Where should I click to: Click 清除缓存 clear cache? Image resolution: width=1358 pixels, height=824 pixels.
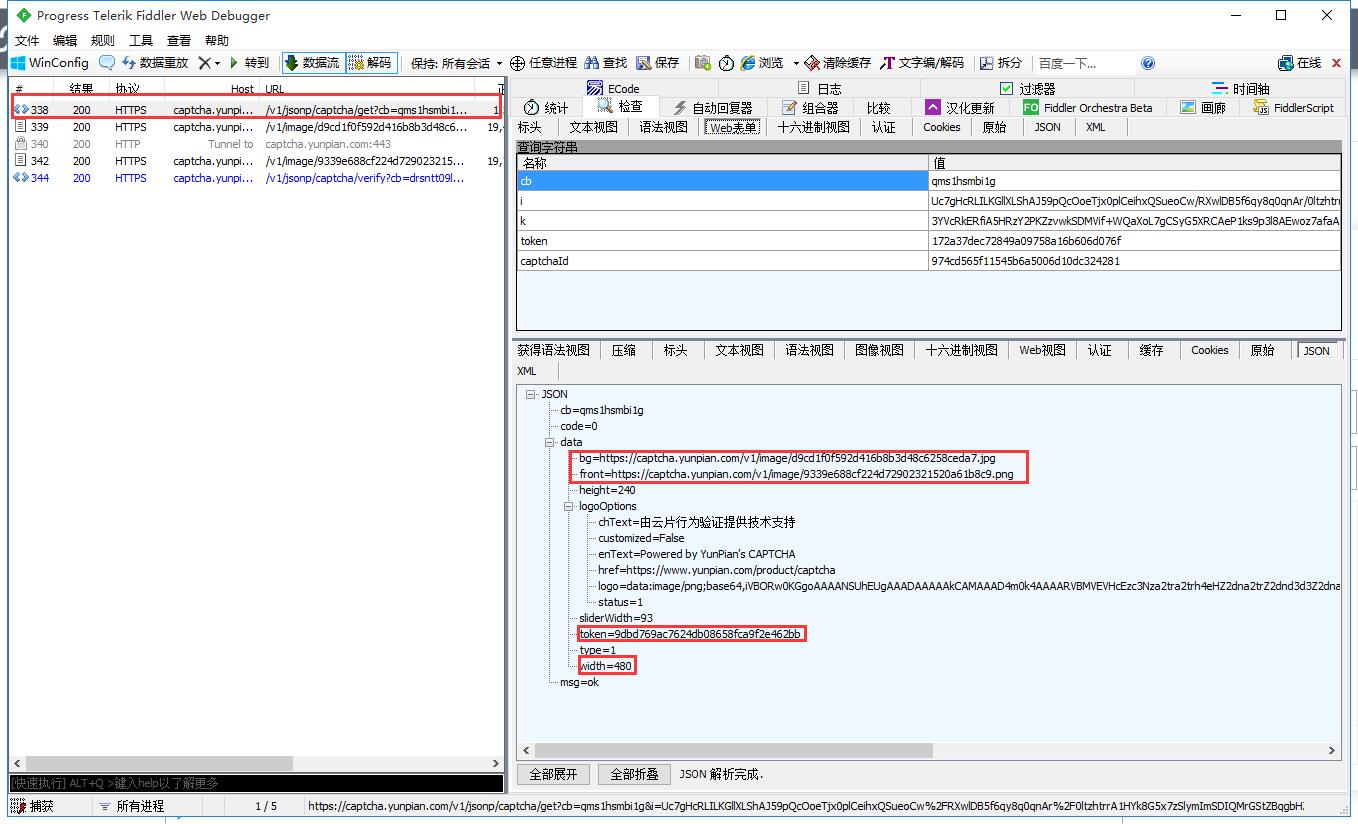838,63
